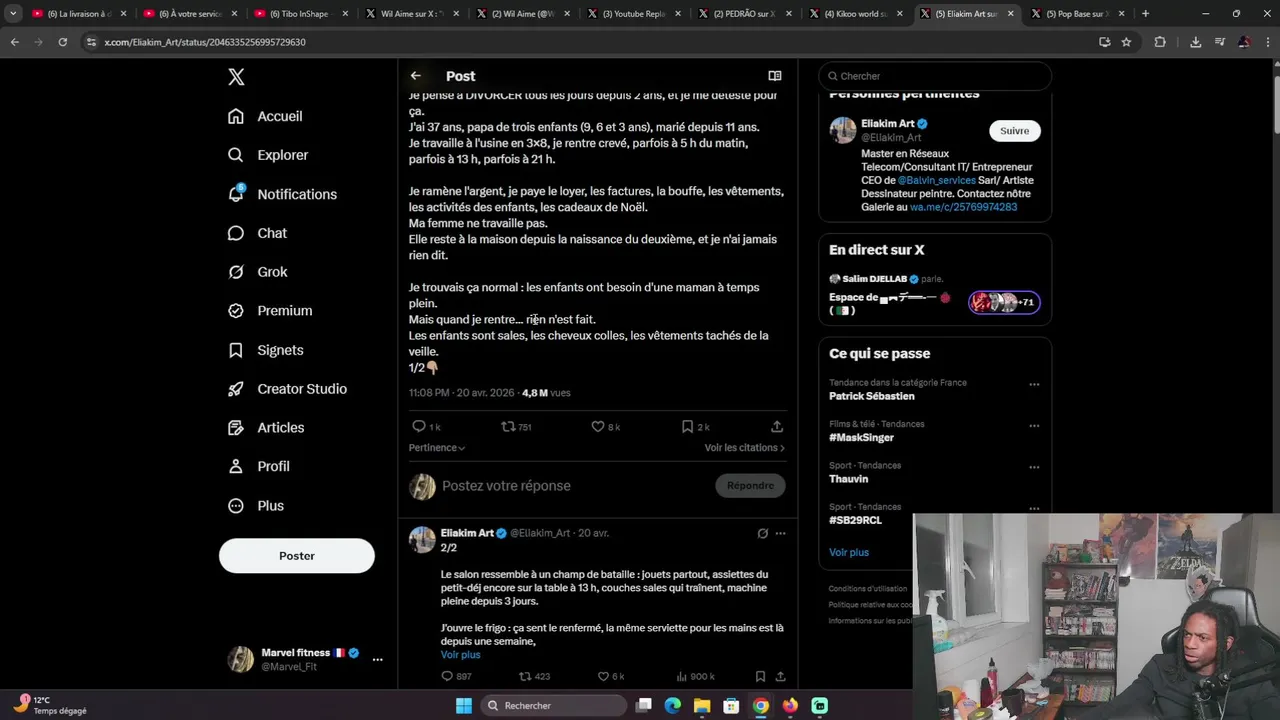The image size is (1280, 720).
Task: Bookmark this page with the star icon
Action: click(1126, 42)
